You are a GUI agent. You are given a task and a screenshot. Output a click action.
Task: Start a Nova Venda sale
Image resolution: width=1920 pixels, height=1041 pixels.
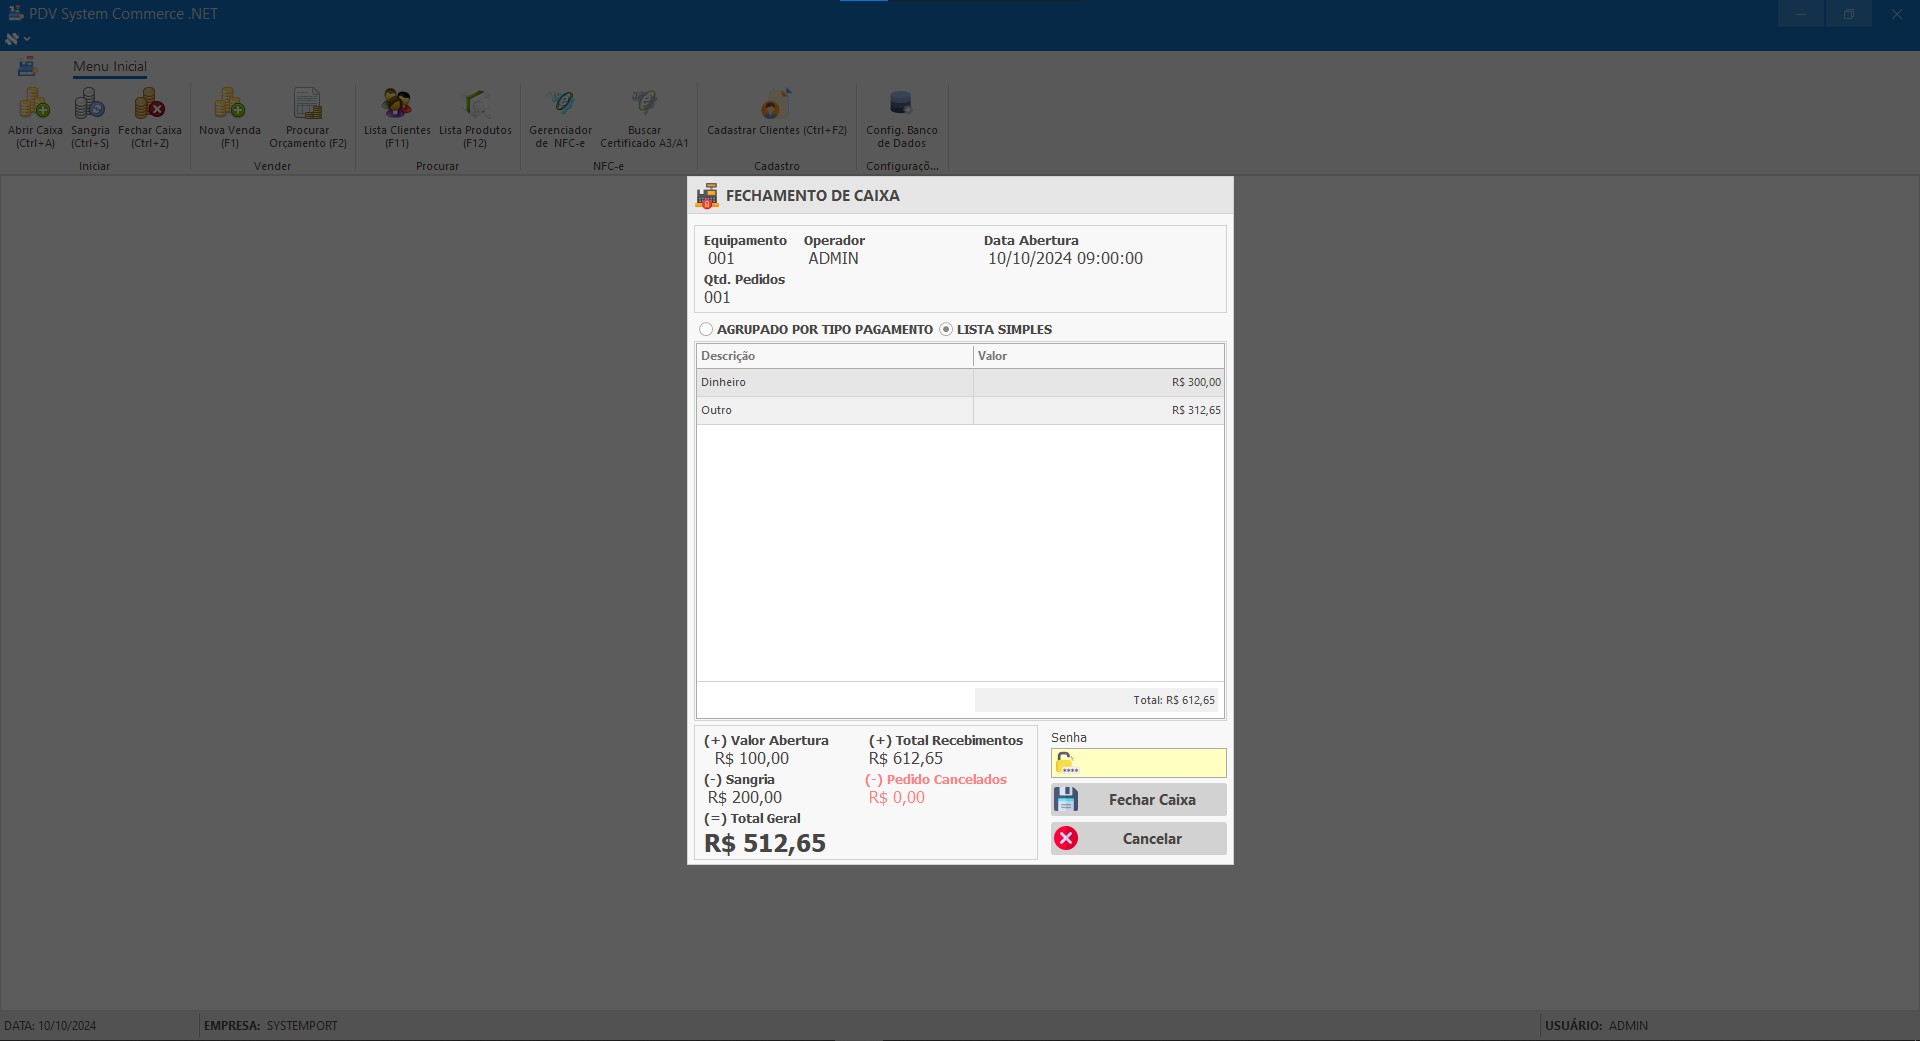(x=229, y=104)
